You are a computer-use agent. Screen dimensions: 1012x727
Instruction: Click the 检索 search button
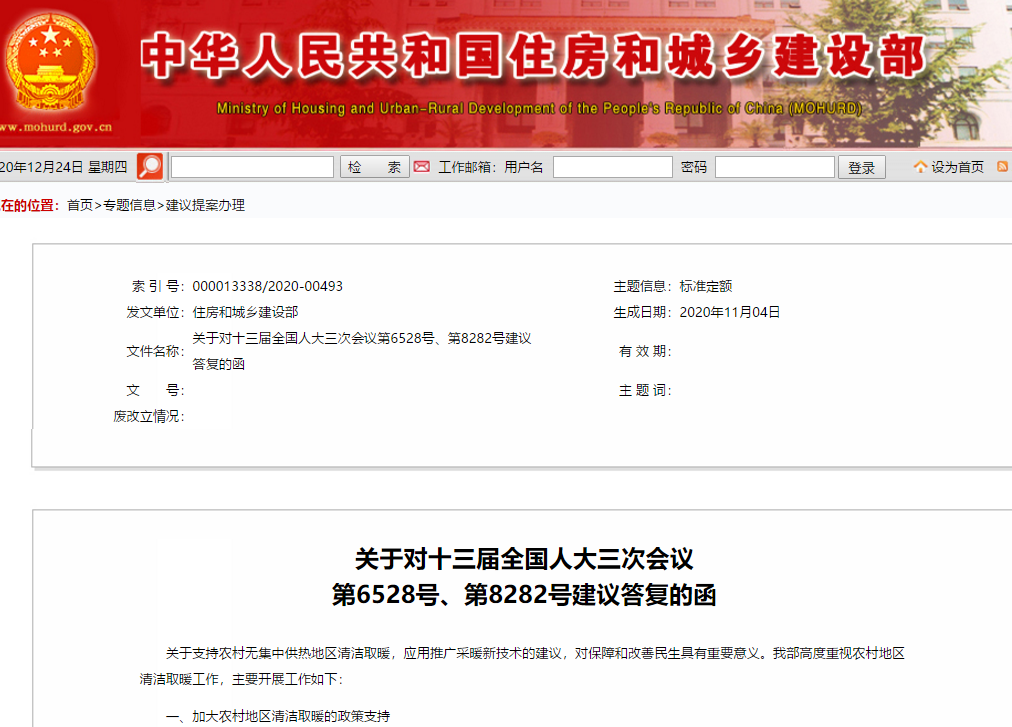tap(374, 167)
